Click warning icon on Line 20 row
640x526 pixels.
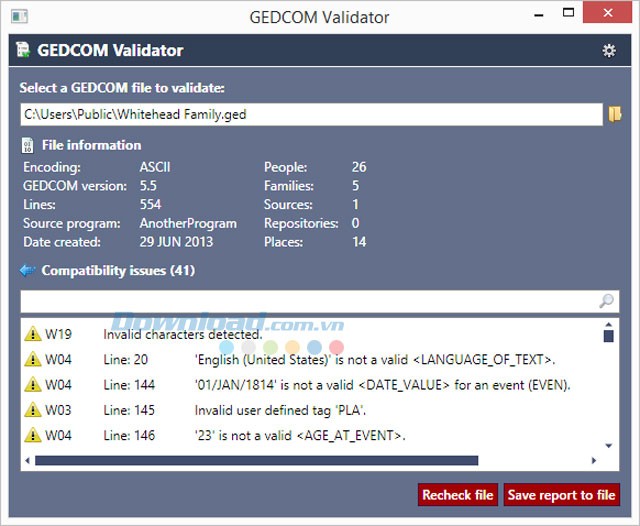tap(33, 359)
